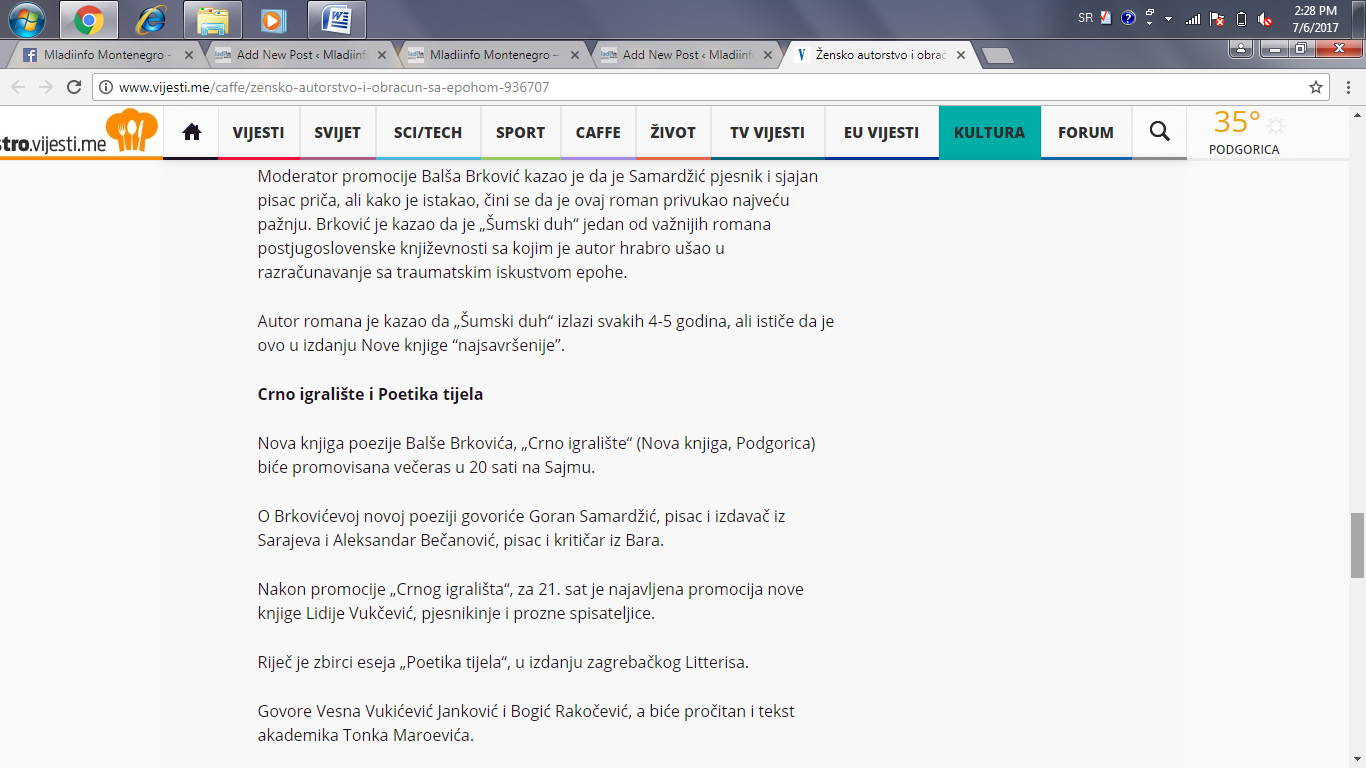Screen dimensions: 1366x768
Task: Open Microsoft Word from the taskbar
Action: 336,19
